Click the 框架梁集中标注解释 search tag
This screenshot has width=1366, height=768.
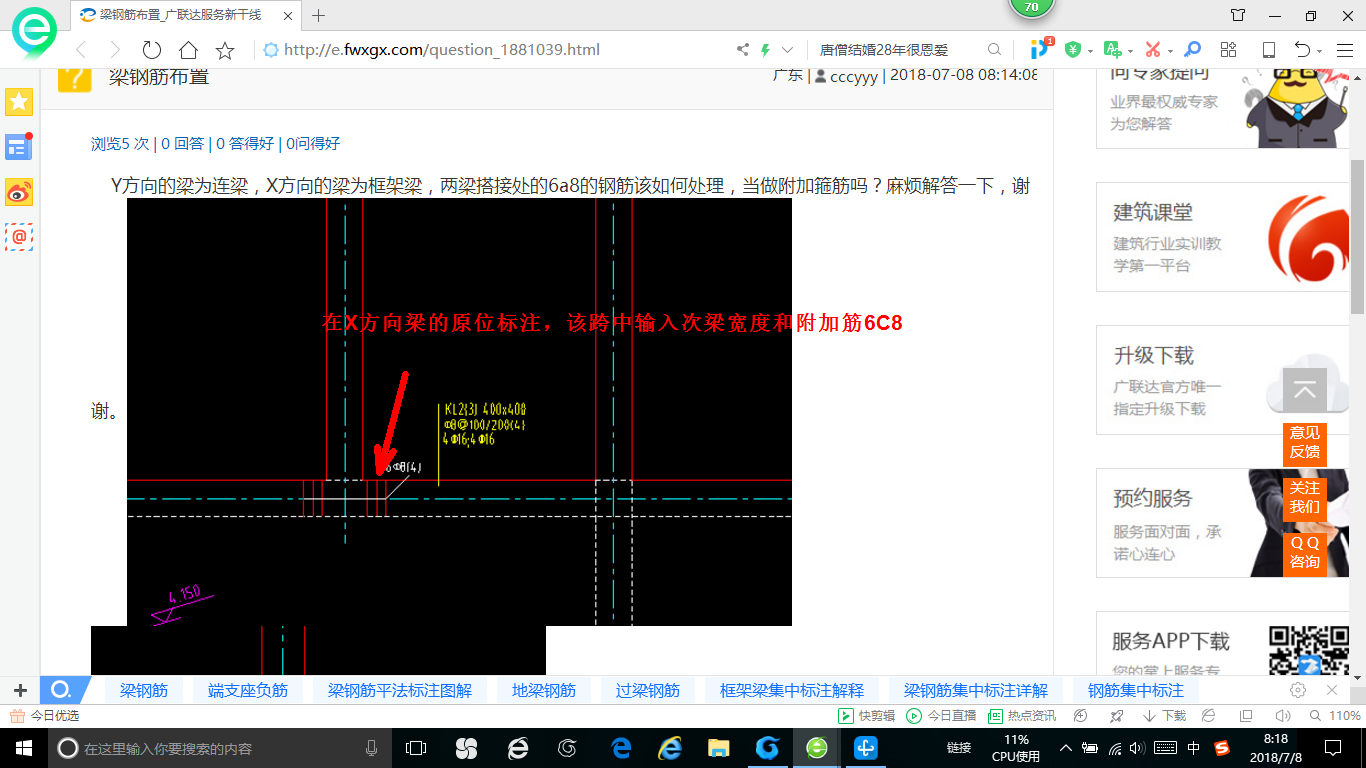[x=792, y=690]
